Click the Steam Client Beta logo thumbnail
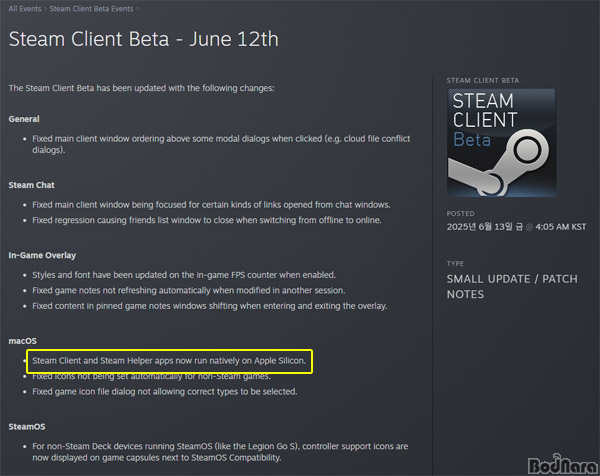The image size is (600, 476). pos(502,143)
